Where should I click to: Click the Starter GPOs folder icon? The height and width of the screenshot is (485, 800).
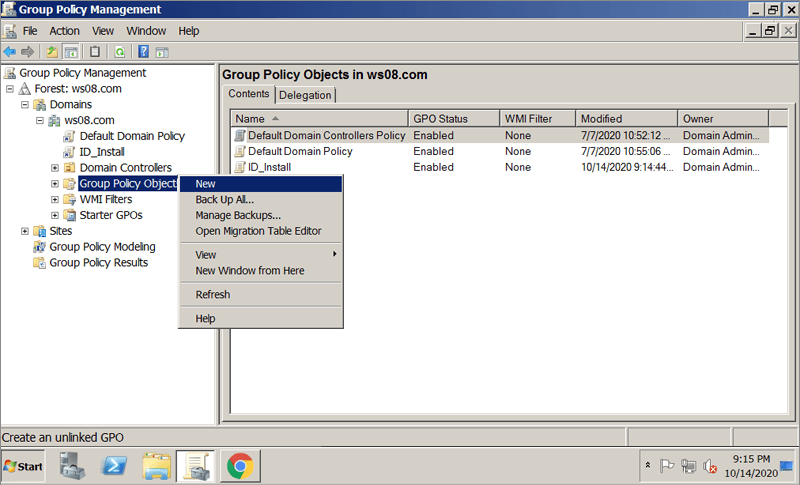click(x=69, y=215)
